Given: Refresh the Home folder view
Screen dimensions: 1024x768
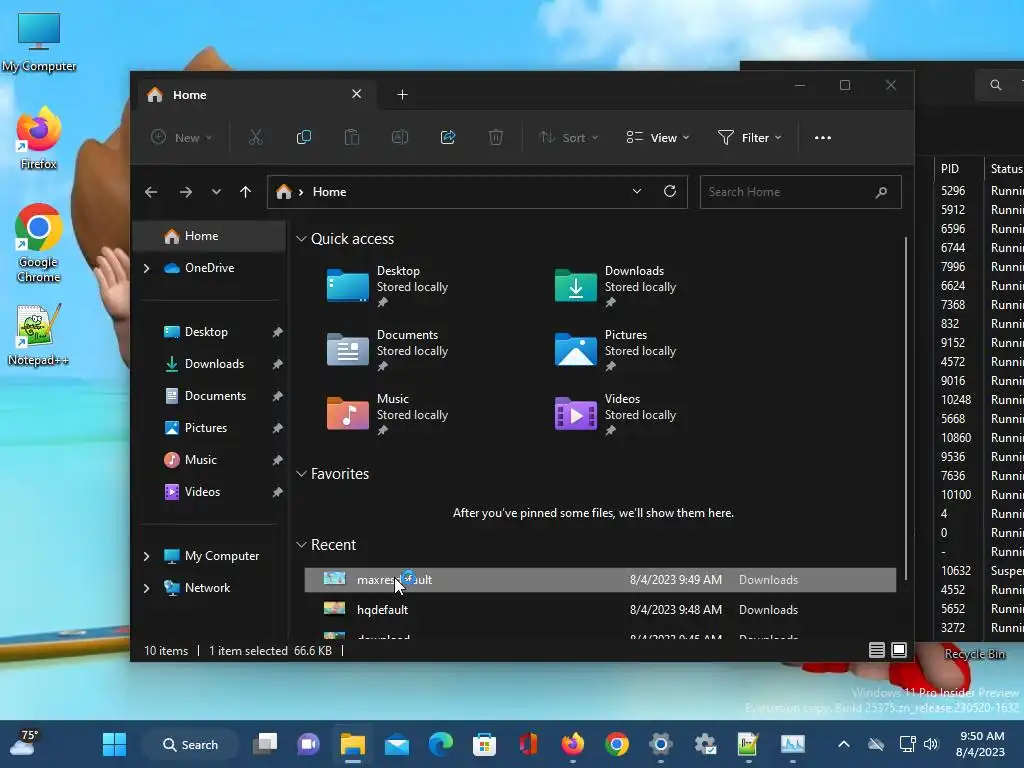Looking at the screenshot, I should point(669,191).
